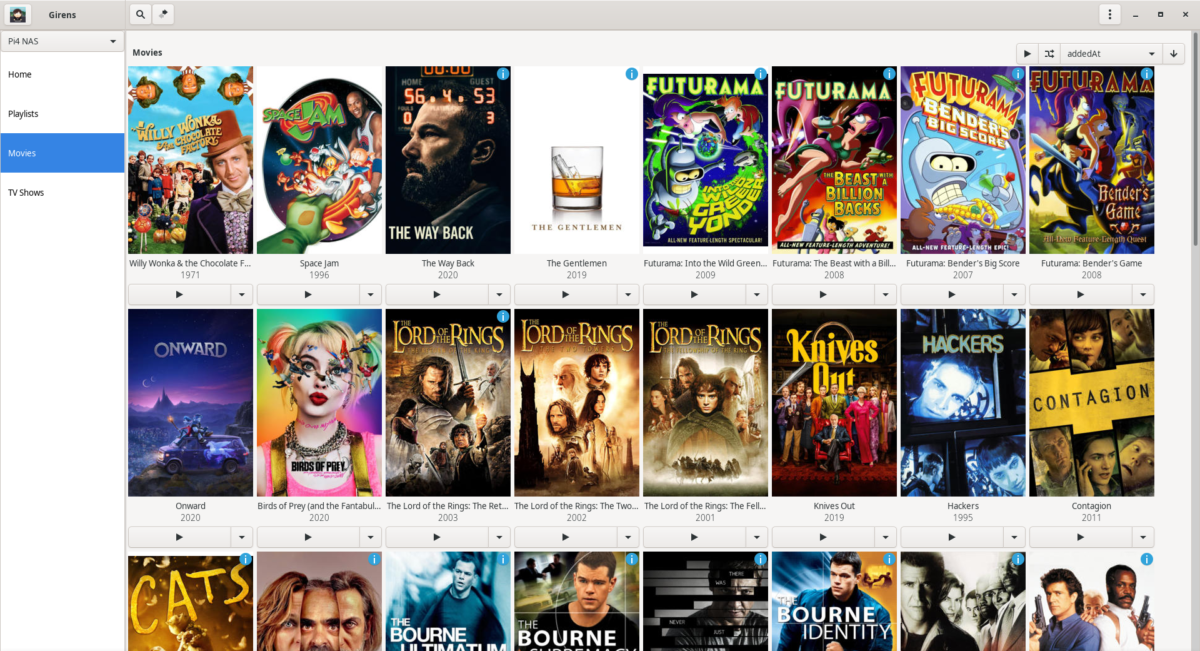This screenshot has width=1200, height=651.
Task: Expand play options arrow for The Gentlemen
Action: 628,295
